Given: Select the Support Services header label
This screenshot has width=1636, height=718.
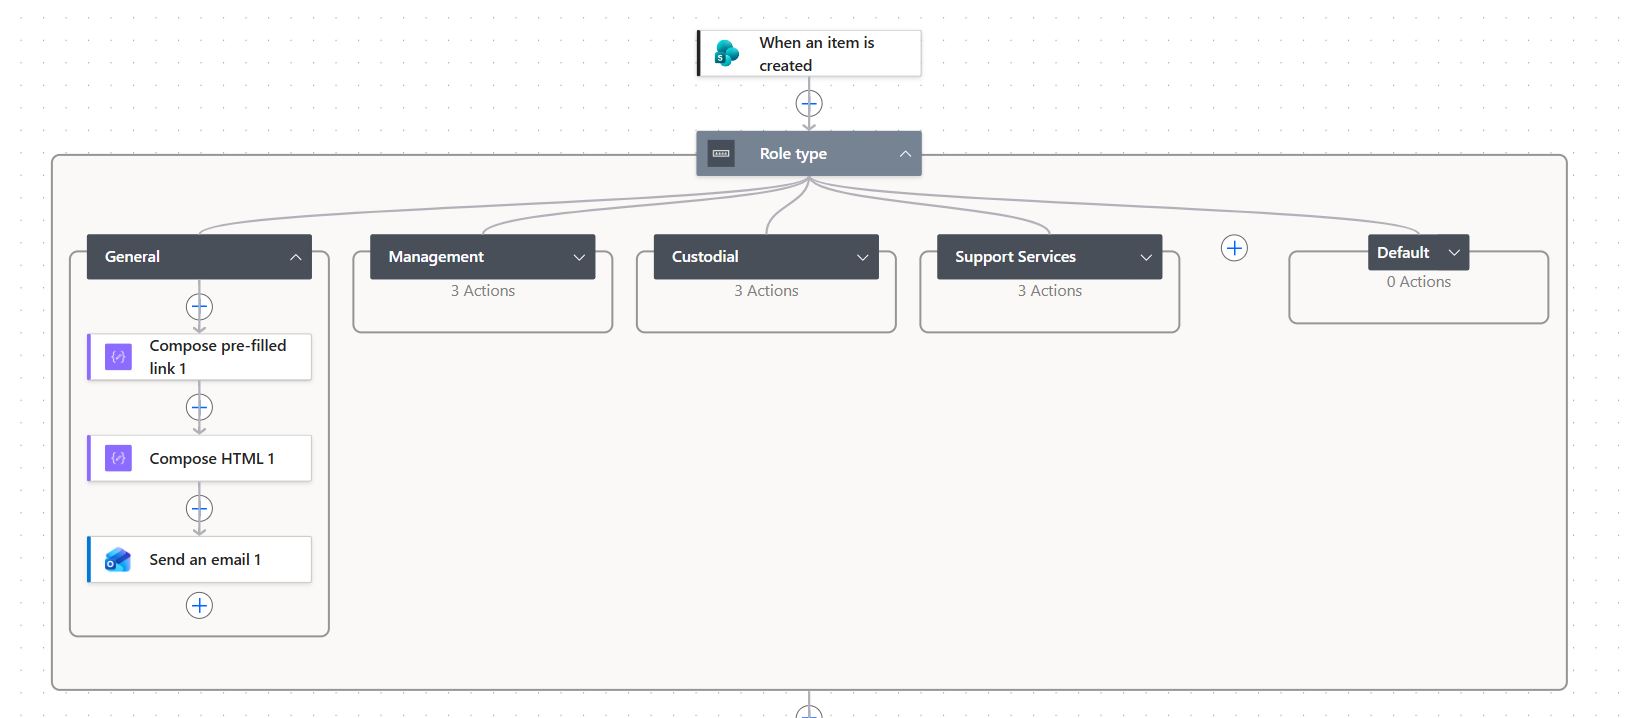Looking at the screenshot, I should [1015, 257].
